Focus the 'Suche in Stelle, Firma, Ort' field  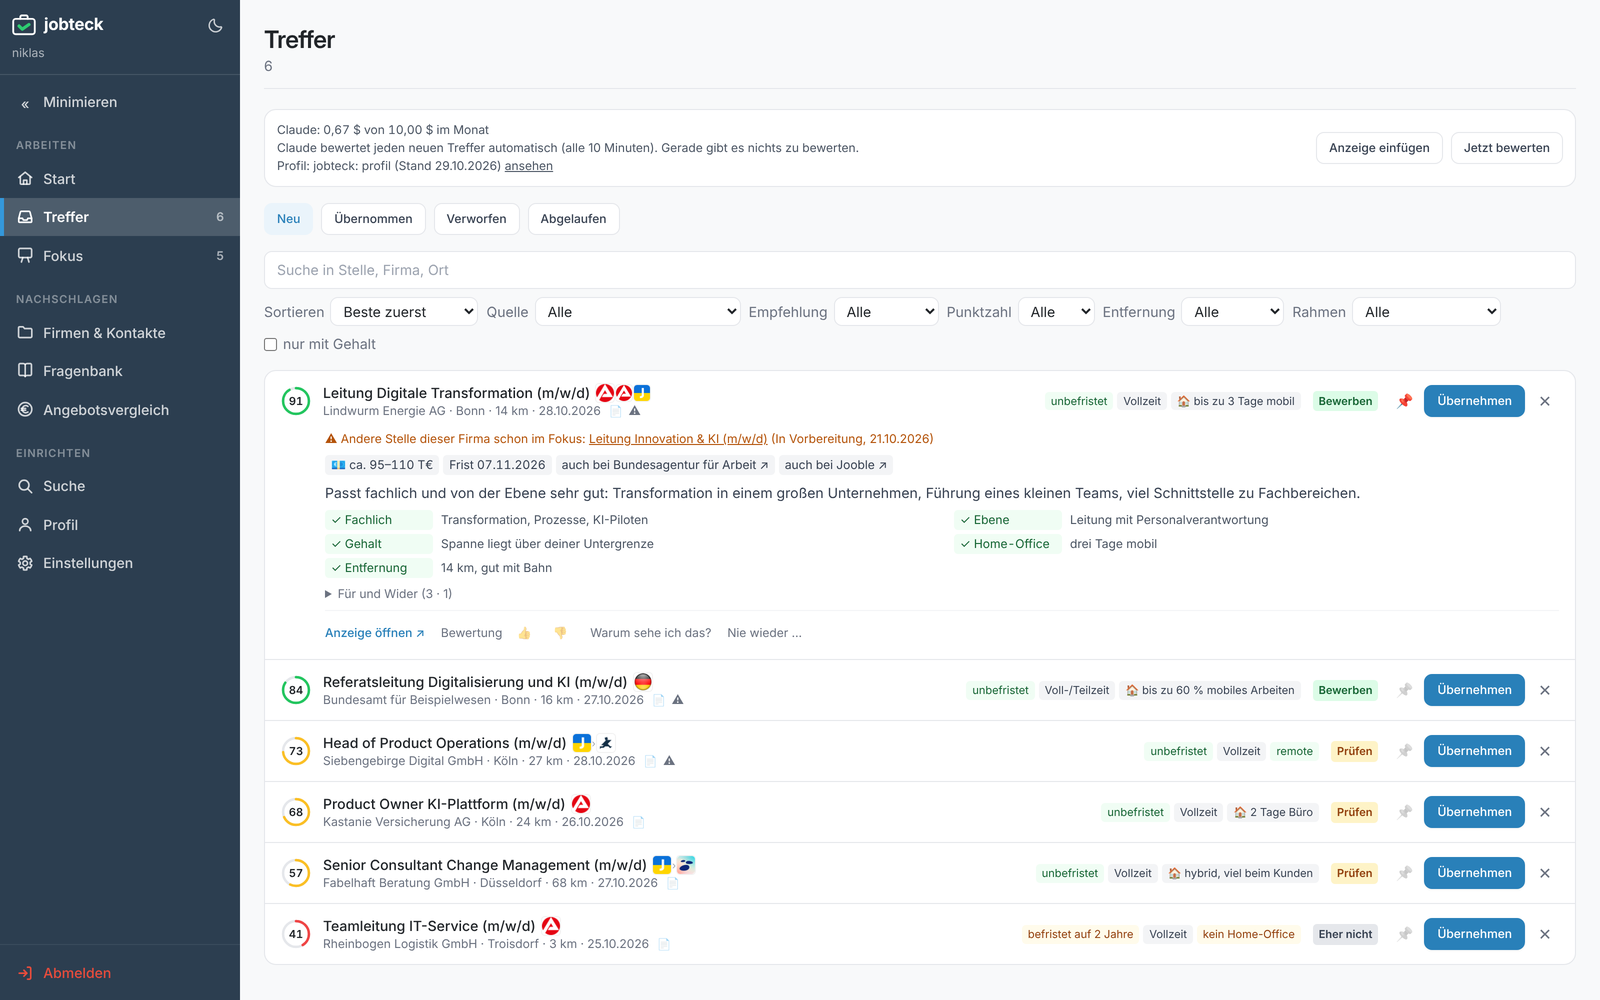point(919,270)
